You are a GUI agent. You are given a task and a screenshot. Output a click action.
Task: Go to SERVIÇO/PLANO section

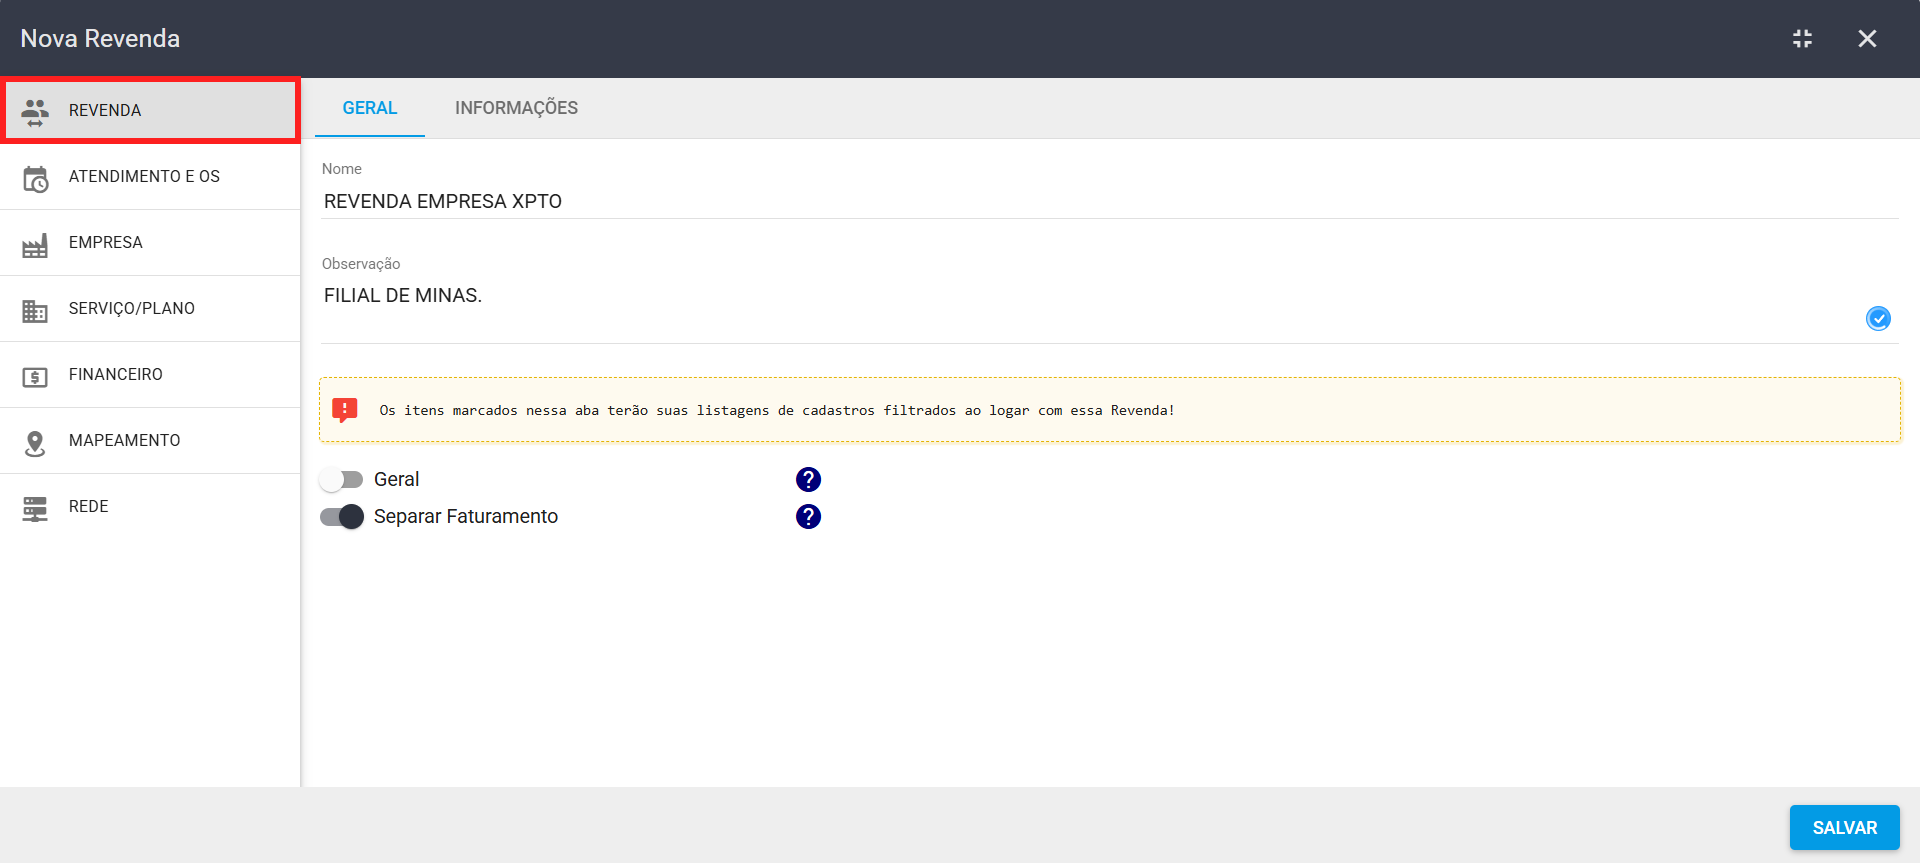tap(150, 308)
